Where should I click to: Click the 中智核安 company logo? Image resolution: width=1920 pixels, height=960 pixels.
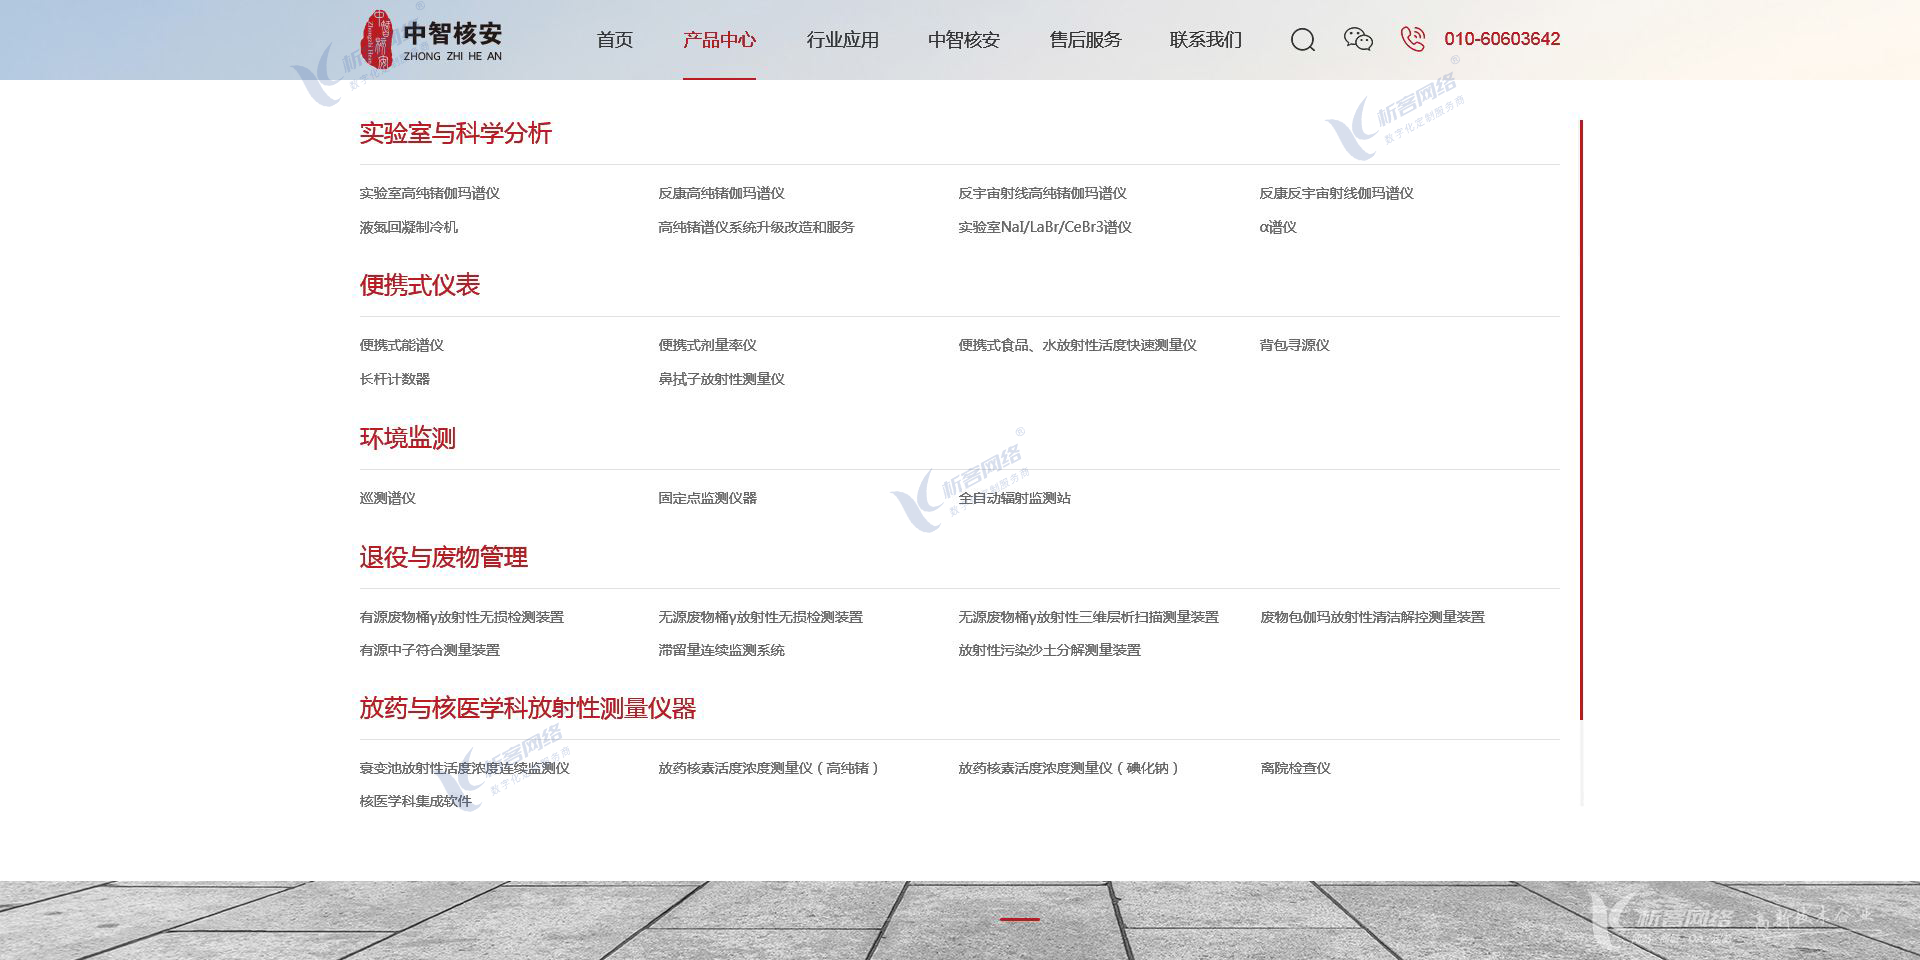pos(432,40)
